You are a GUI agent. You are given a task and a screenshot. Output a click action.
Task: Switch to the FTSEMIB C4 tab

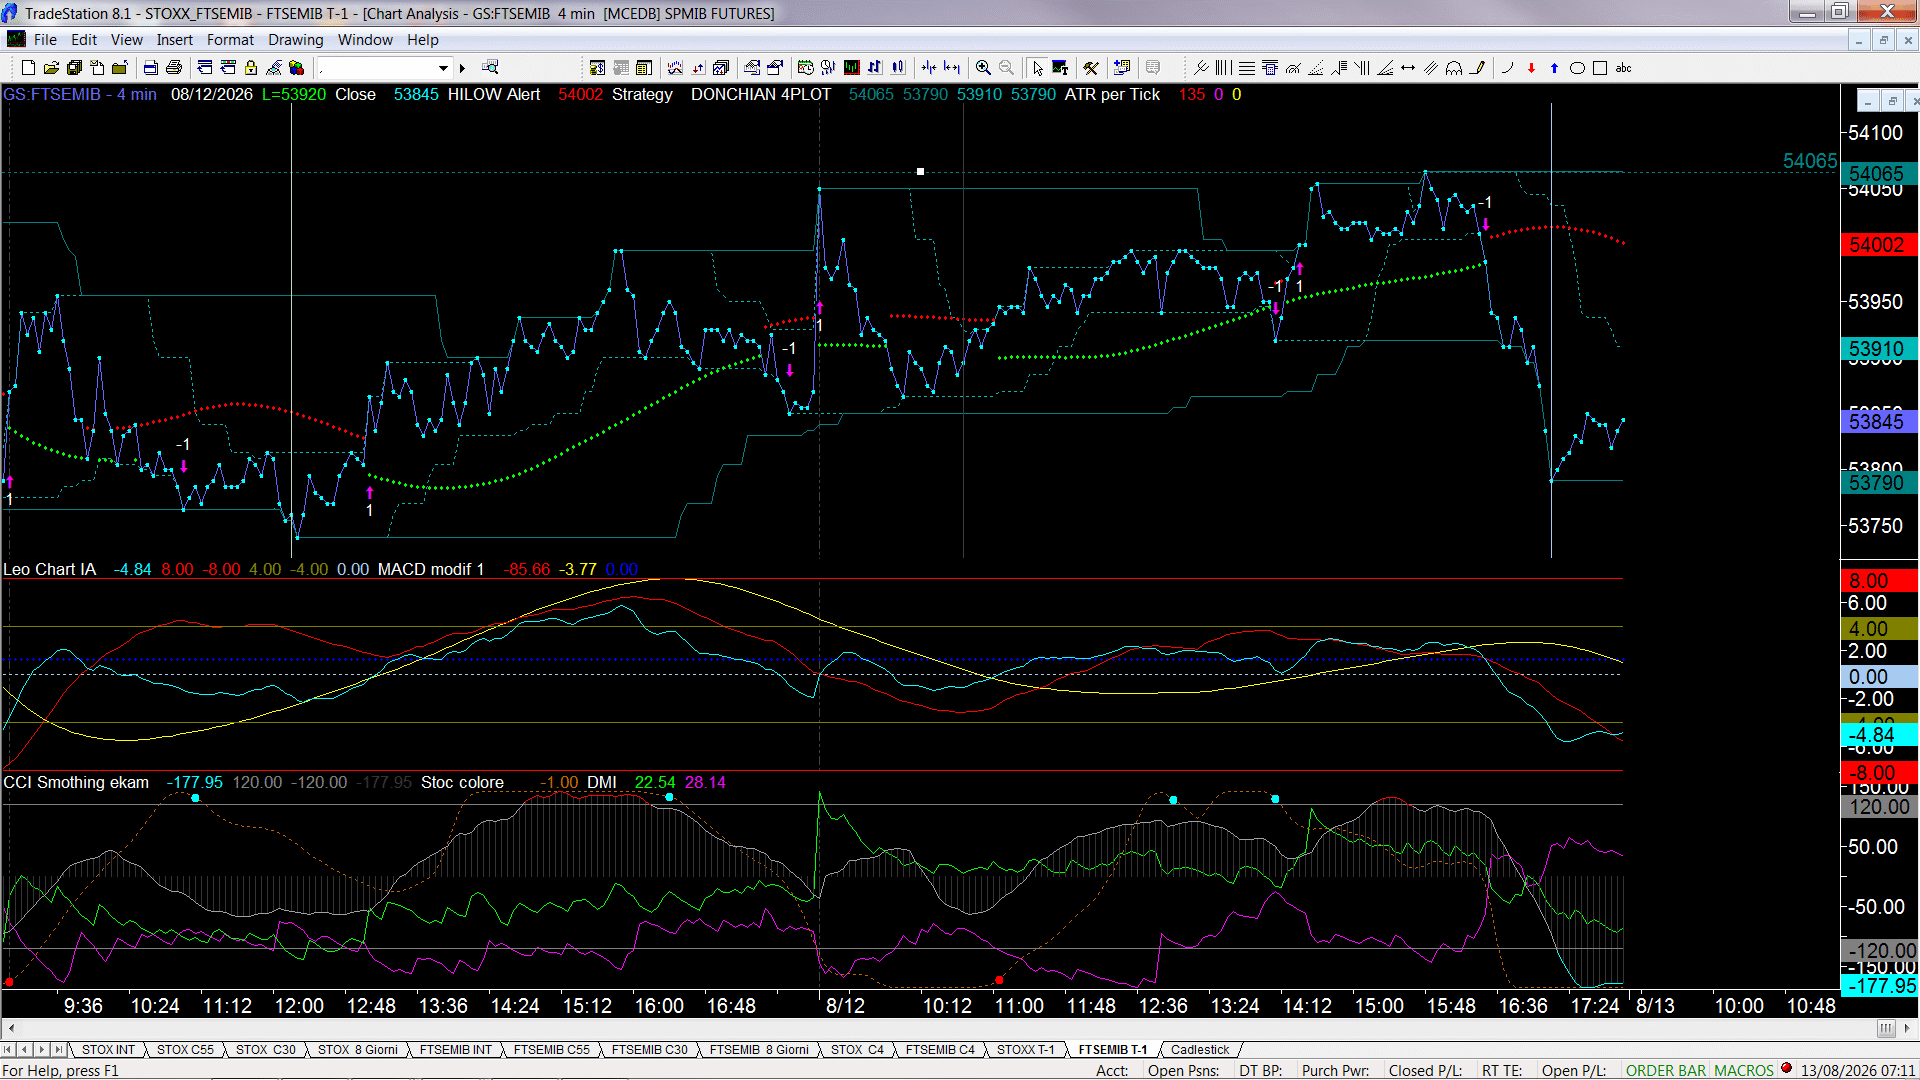click(x=940, y=1050)
